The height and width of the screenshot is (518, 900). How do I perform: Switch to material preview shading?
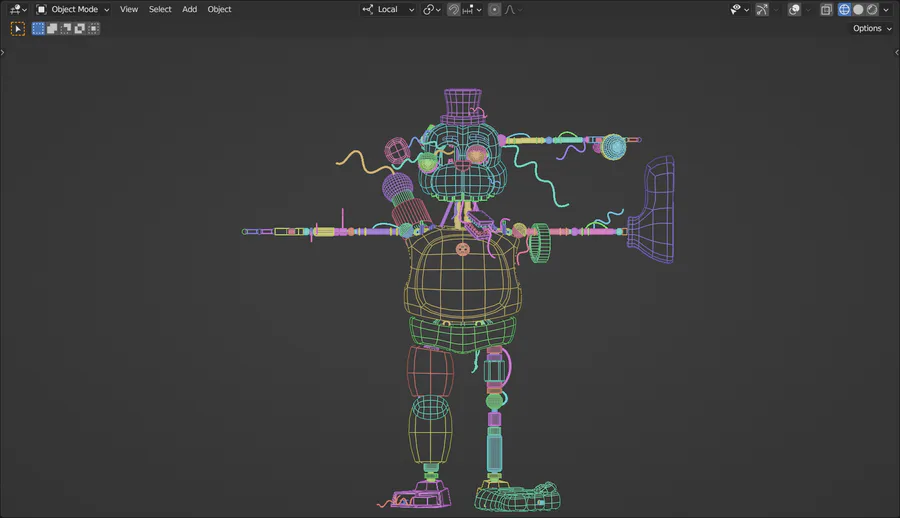coord(872,9)
